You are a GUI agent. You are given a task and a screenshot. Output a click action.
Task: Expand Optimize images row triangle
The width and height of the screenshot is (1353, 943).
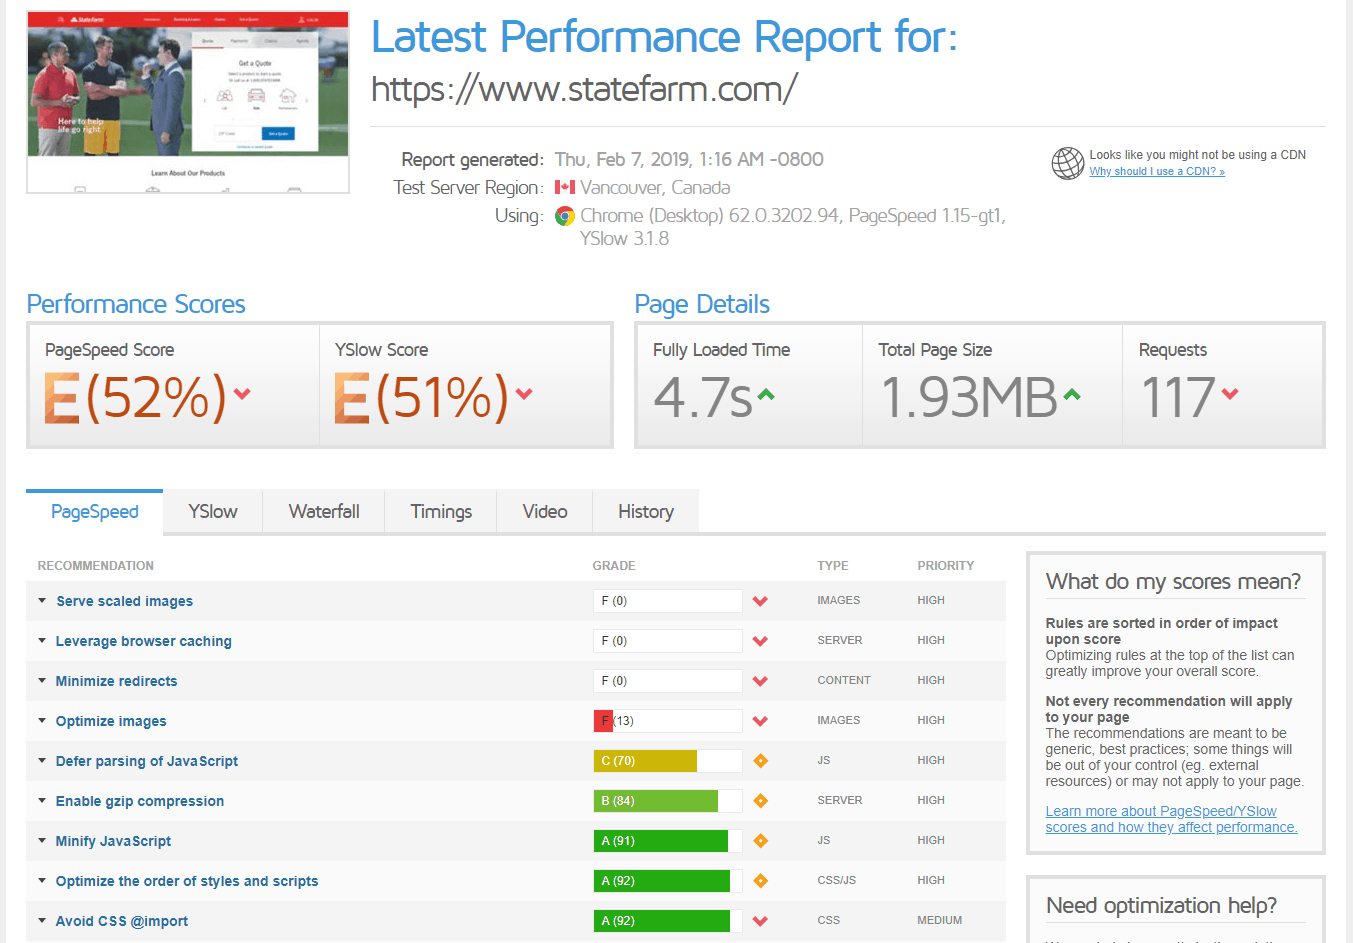[42, 720]
